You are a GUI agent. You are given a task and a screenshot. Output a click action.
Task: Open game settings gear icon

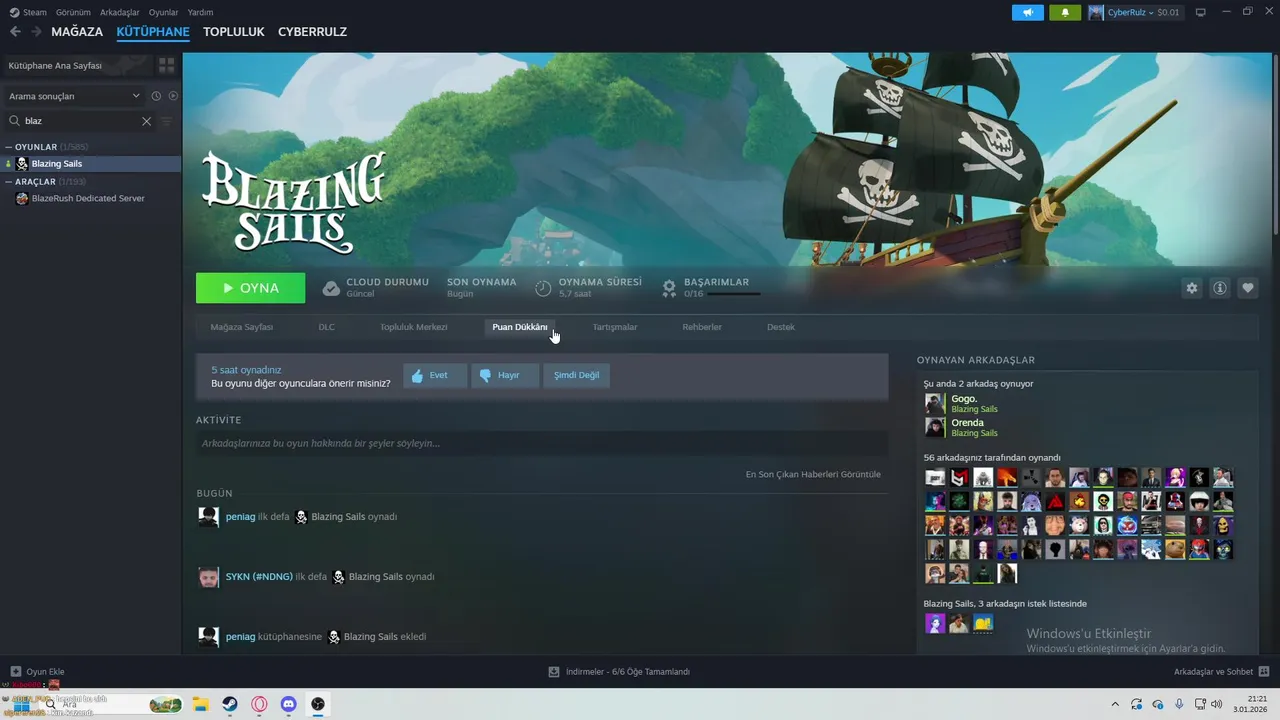1192,288
